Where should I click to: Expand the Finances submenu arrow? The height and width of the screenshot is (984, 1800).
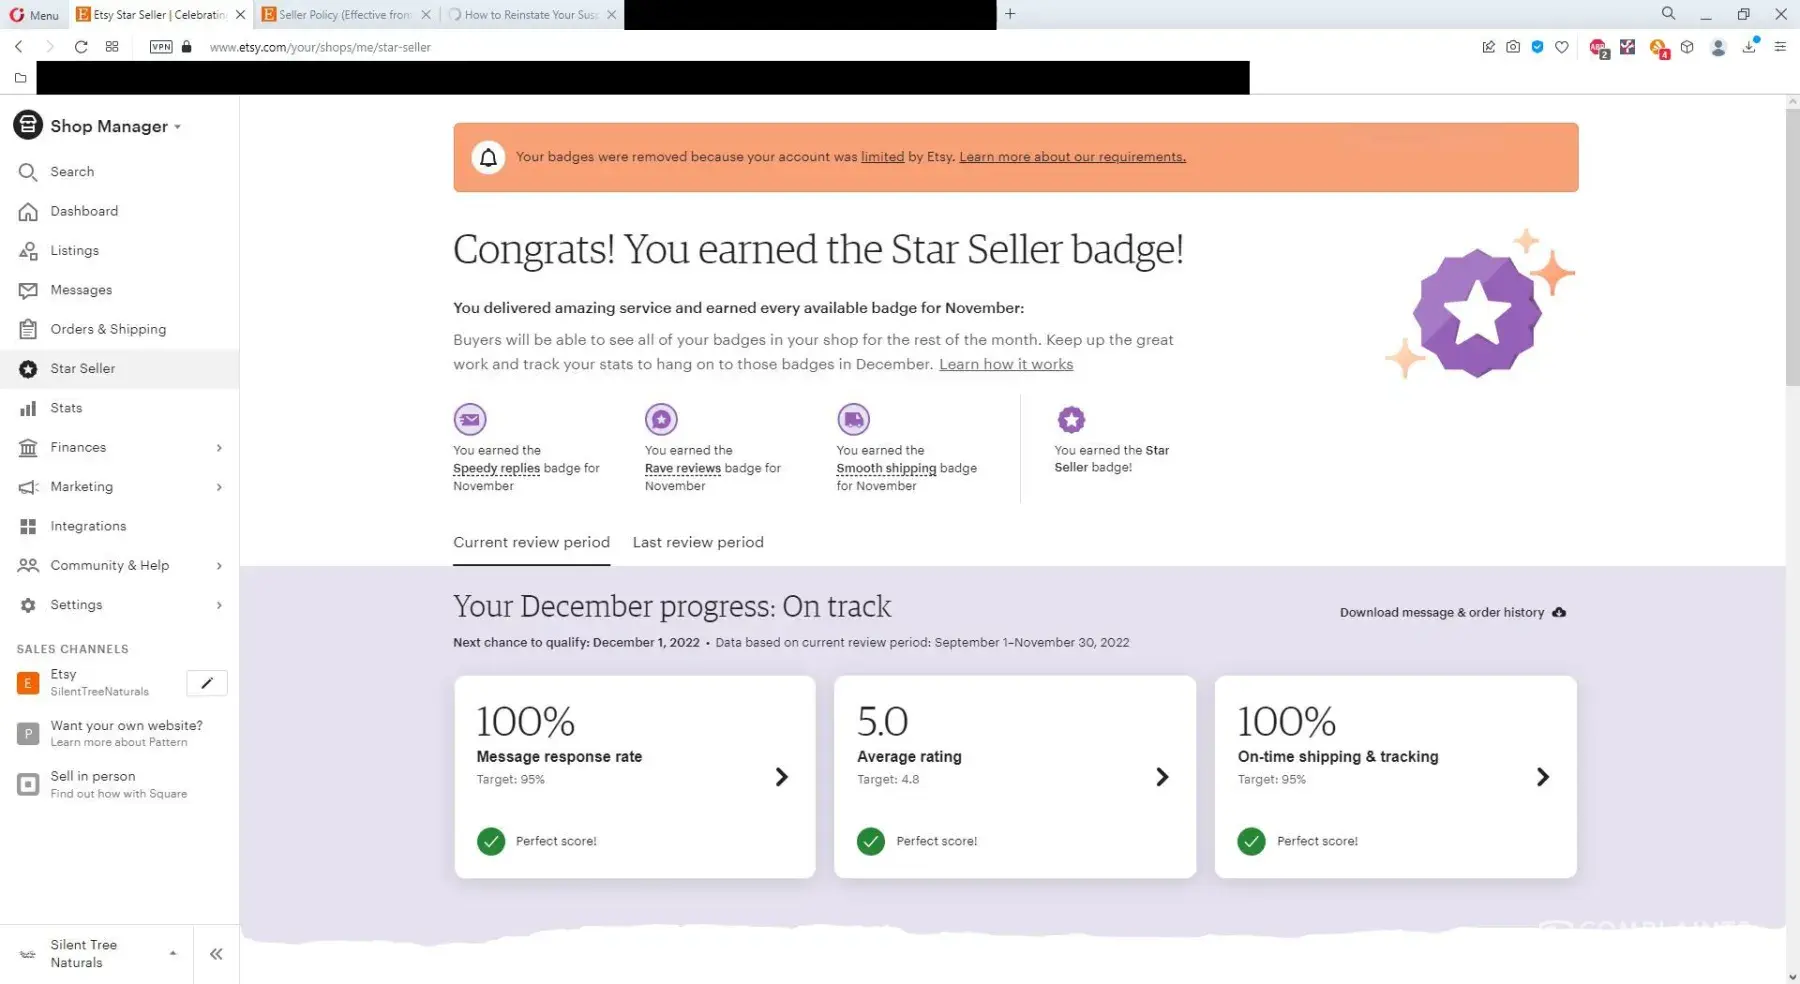coord(219,448)
